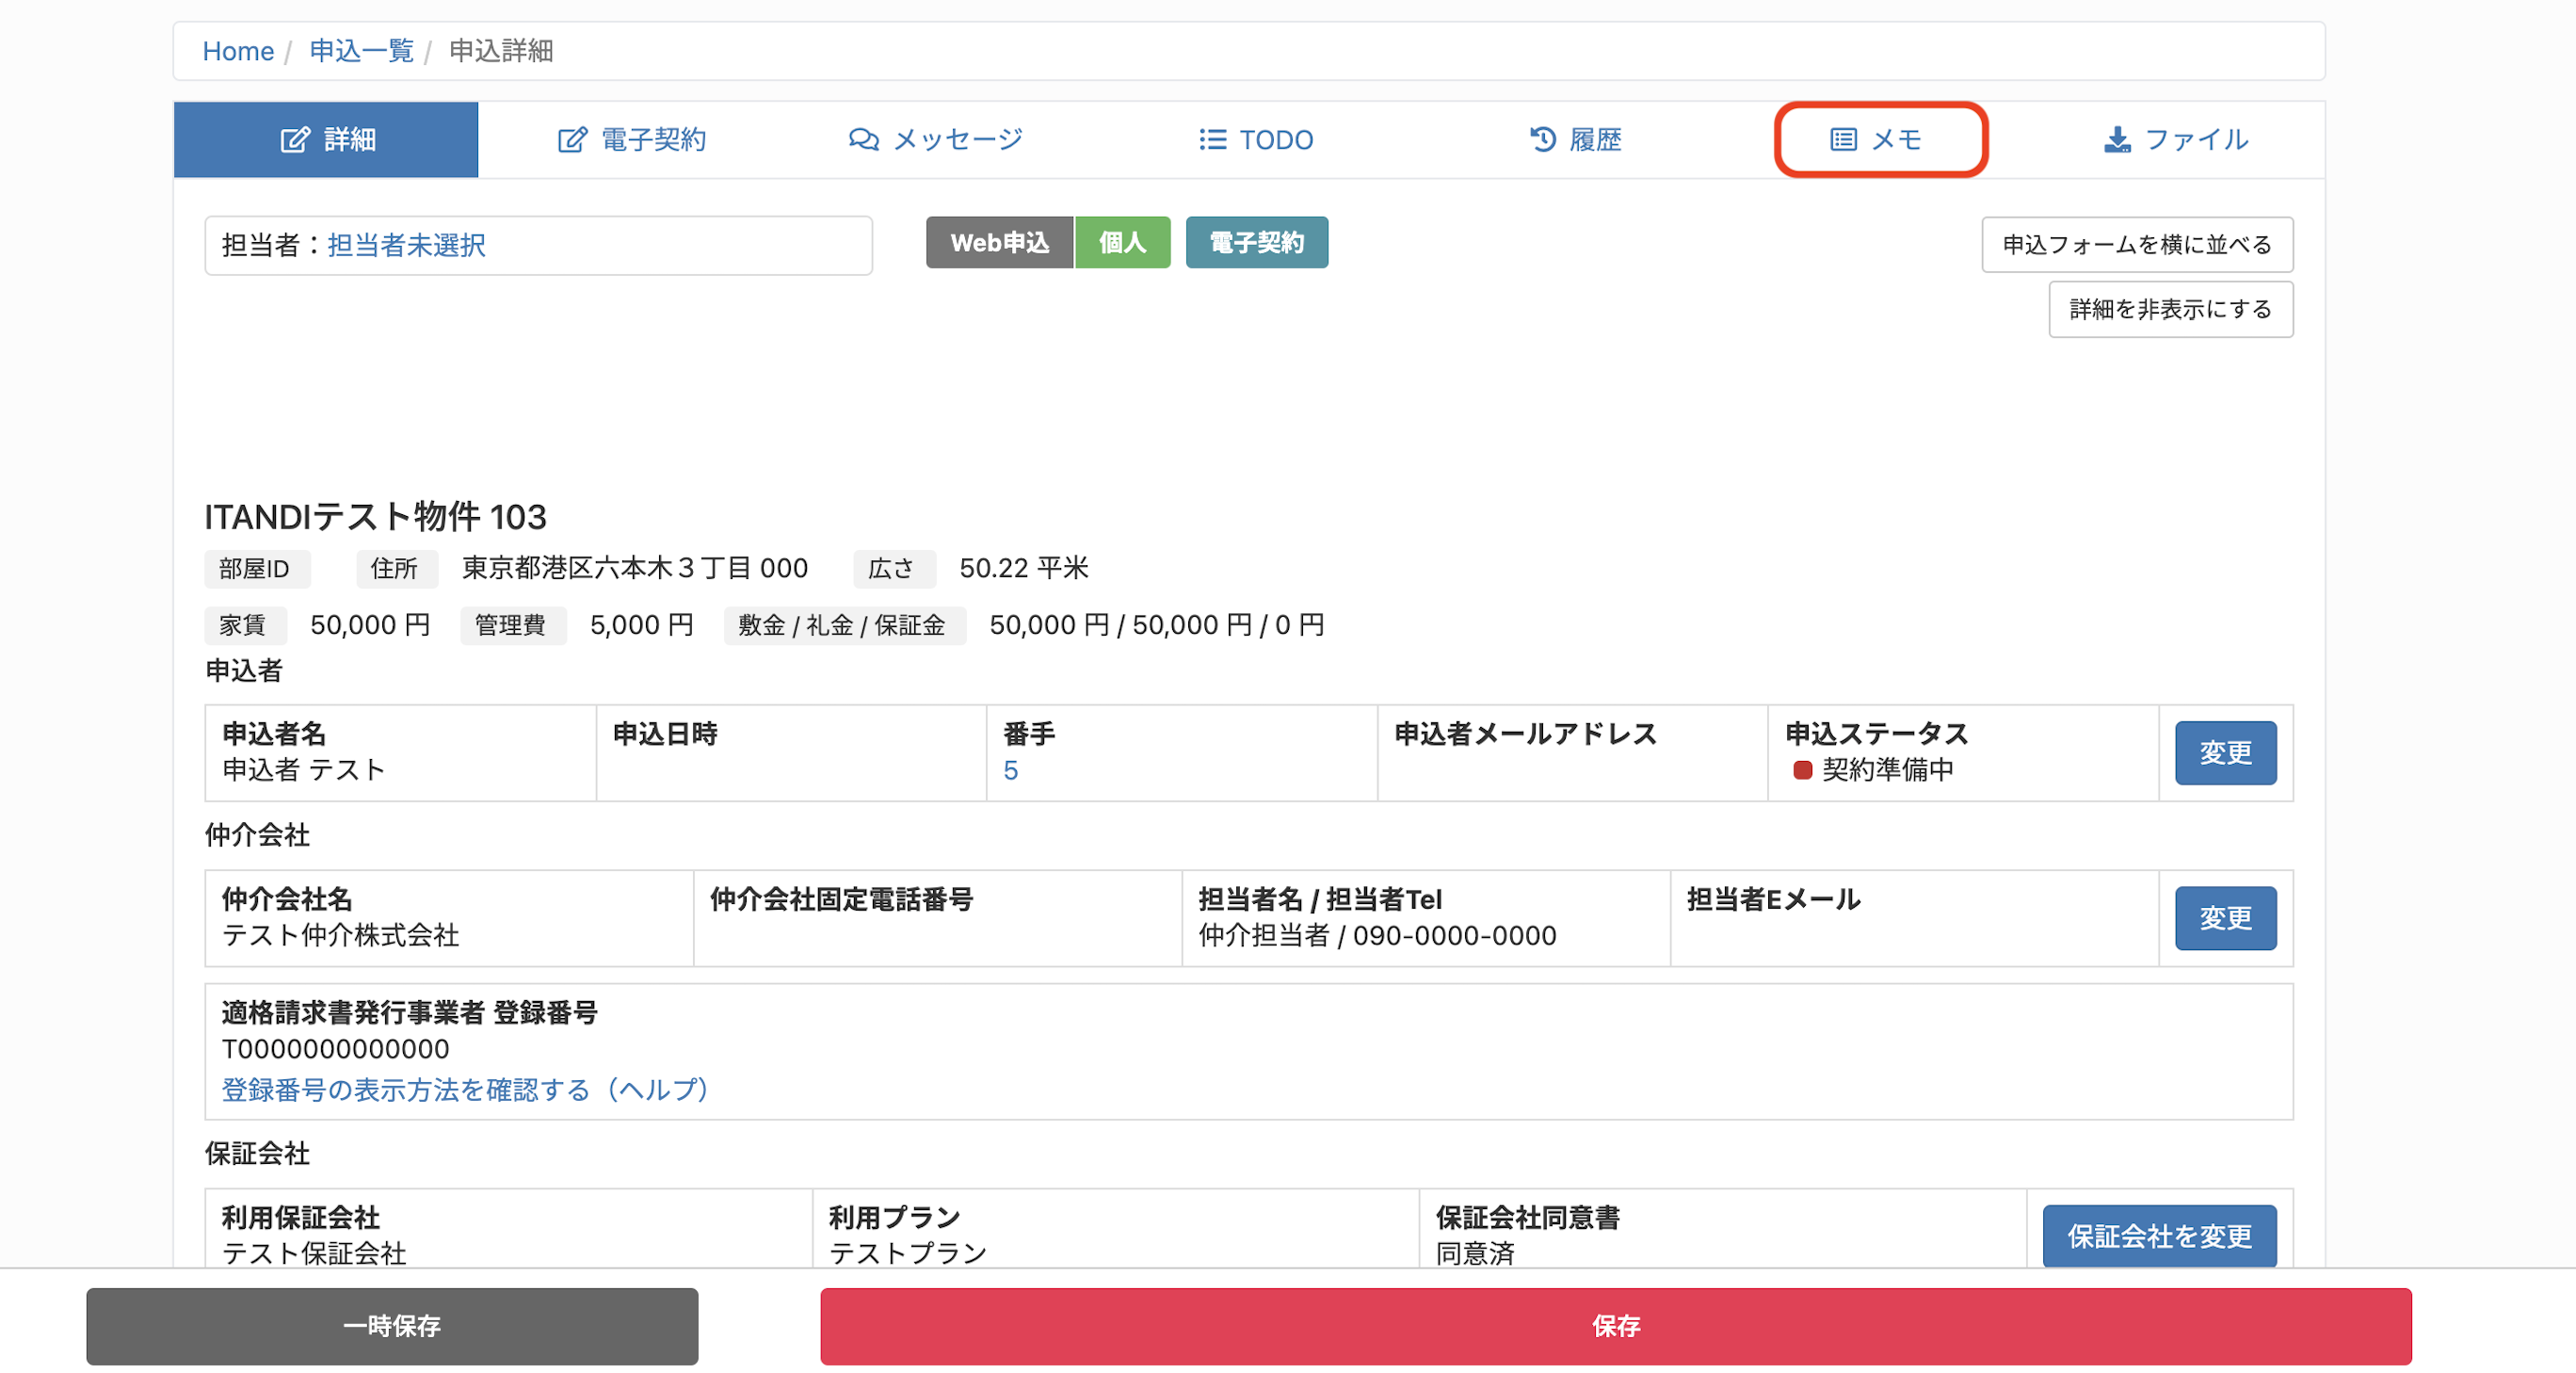Switch to the 電子契約 tab

632,139
